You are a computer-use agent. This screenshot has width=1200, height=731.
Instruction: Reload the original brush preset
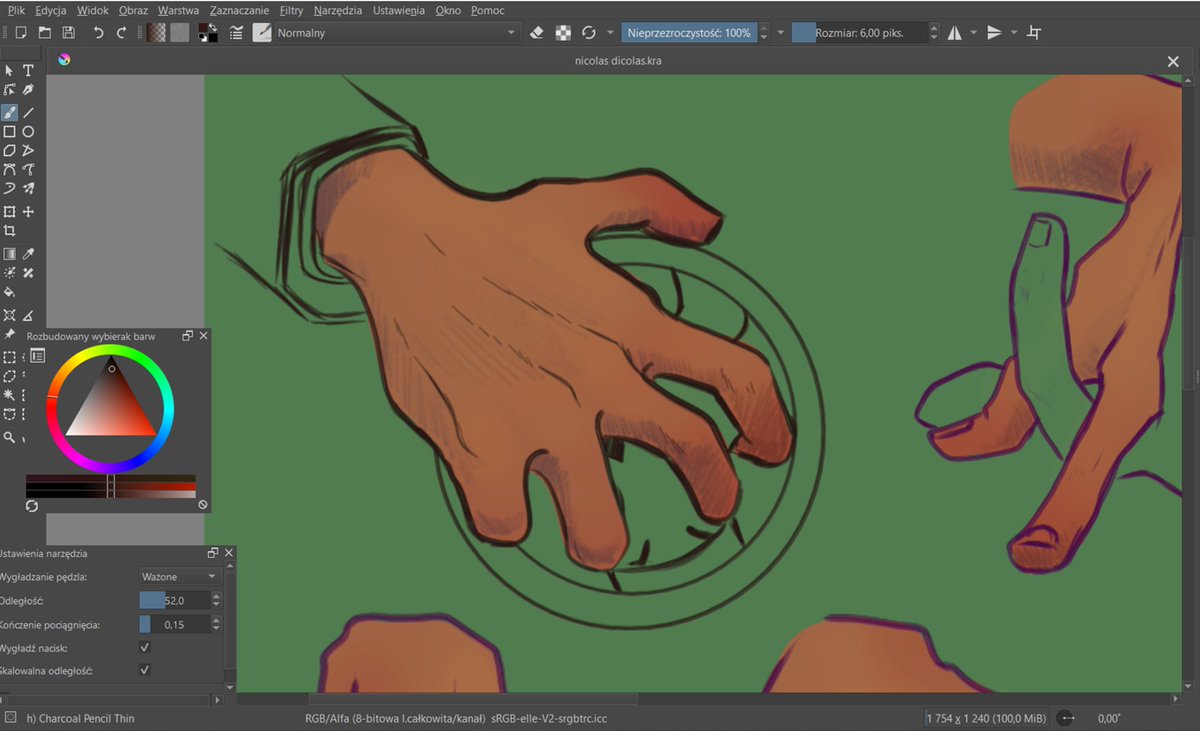[x=589, y=33]
